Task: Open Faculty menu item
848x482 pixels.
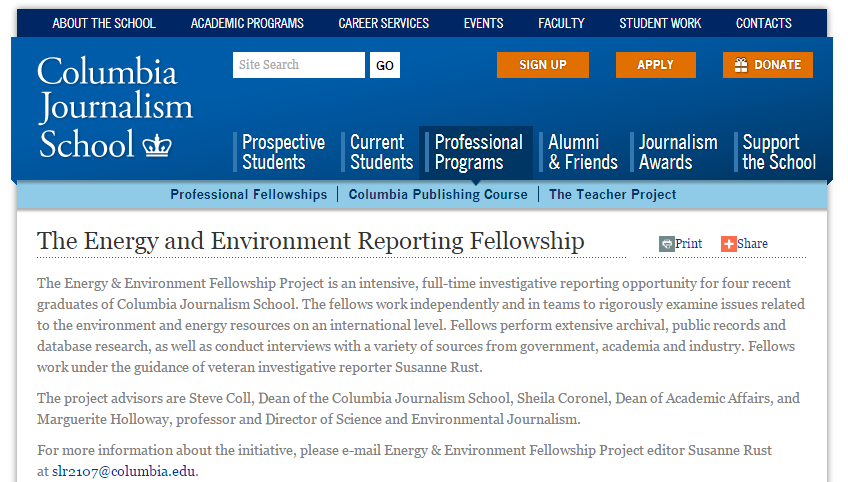Action: coord(561,23)
